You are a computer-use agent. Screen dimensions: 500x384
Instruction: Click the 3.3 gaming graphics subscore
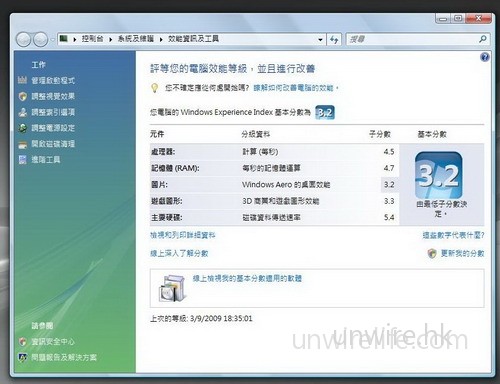point(389,201)
